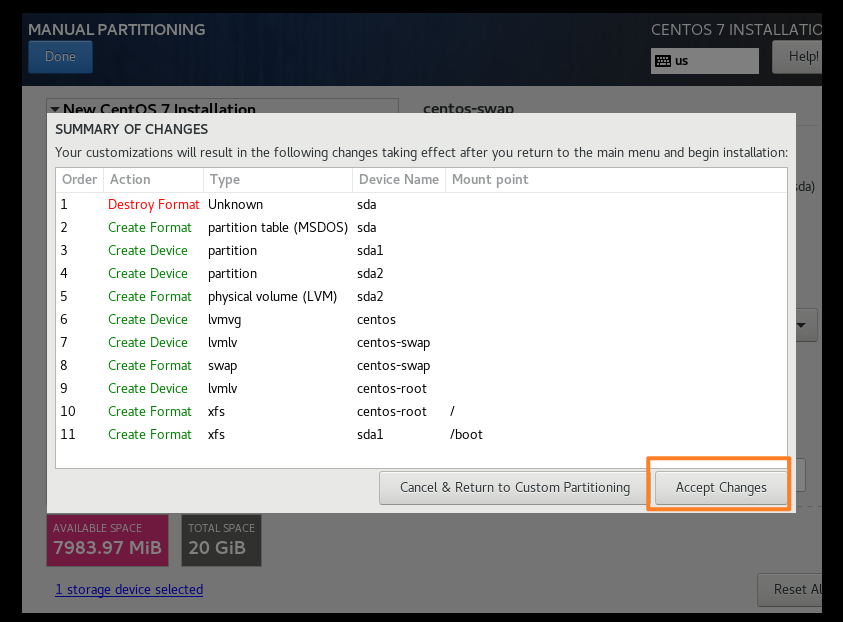Screen dimensions: 843x622
Task: Click the Action column header
Action: coord(153,180)
